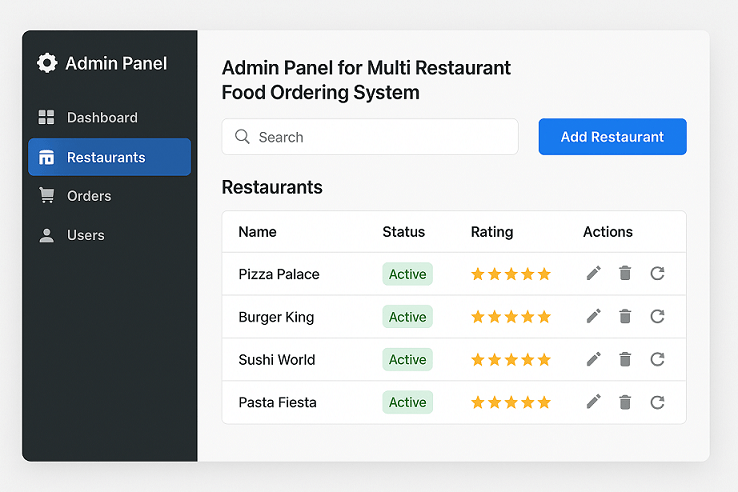Focus the Search input field
738x492 pixels.
[x=380, y=137]
